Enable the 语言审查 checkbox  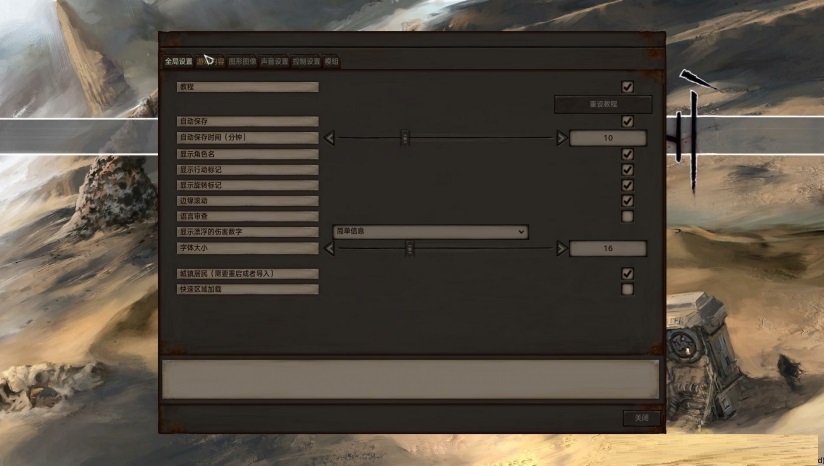(627, 216)
